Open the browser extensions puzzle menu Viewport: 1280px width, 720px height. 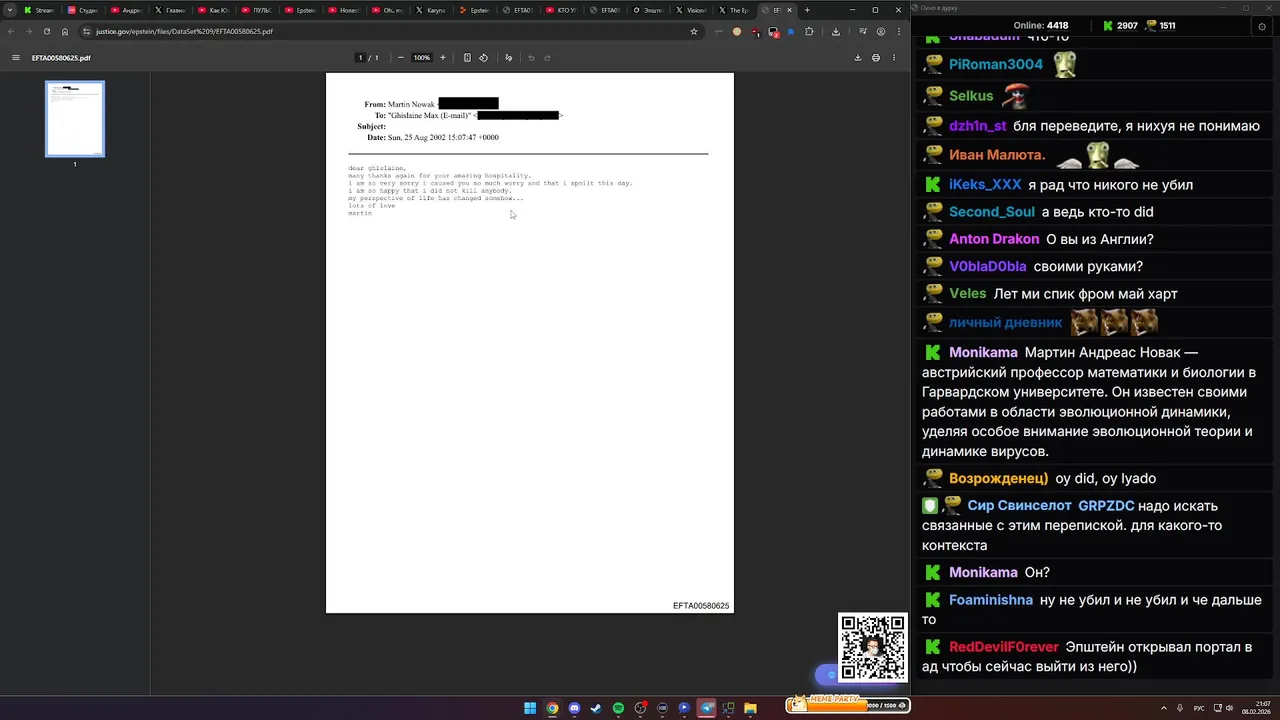[810, 31]
